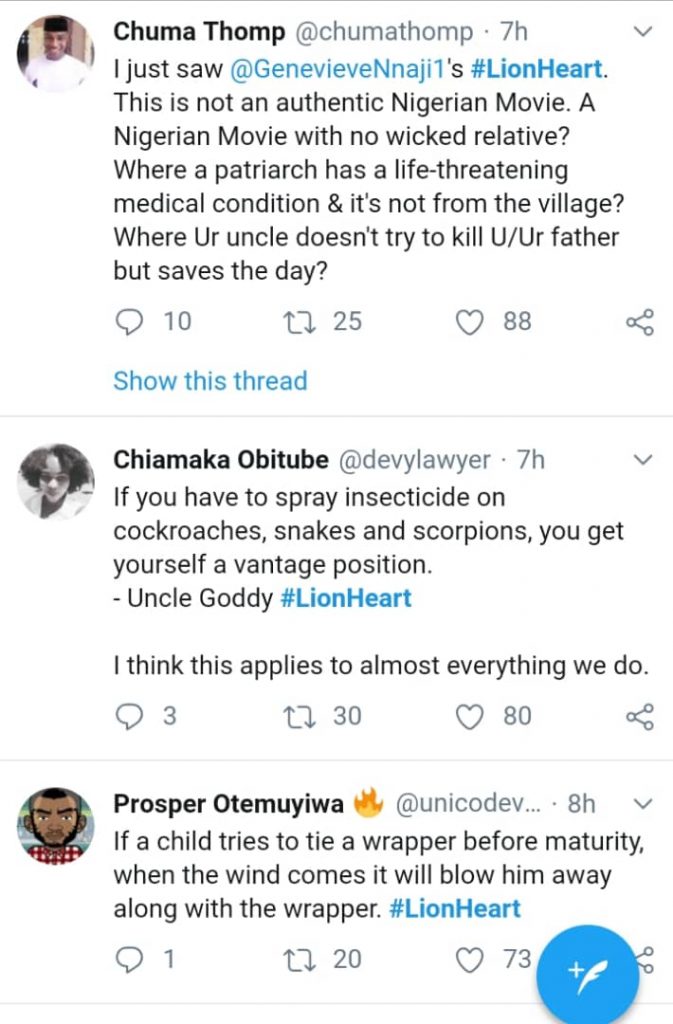
Task: Expand options for Chiamaka Obitube's tweet
Action: point(643,460)
